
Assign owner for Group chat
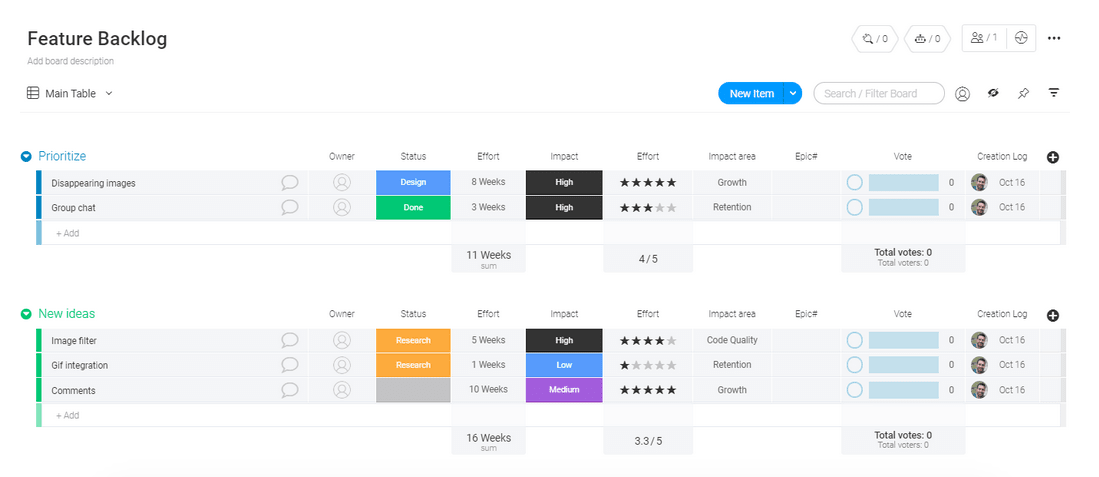click(x=342, y=207)
